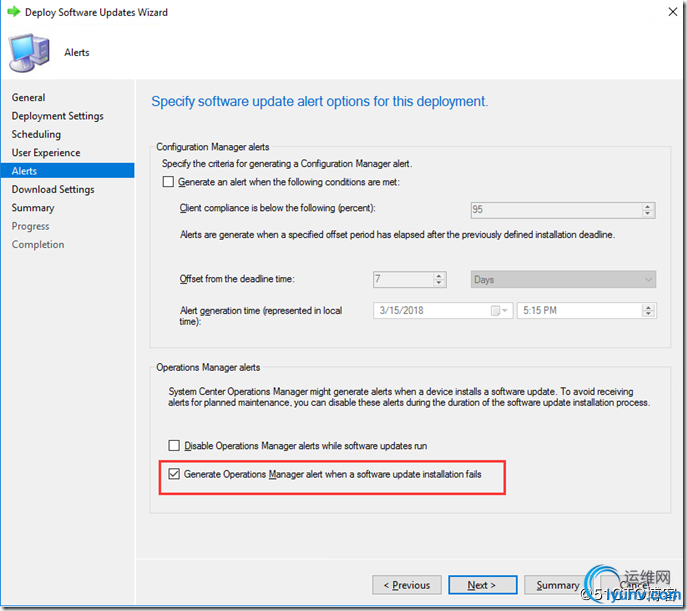Open the User Experience step
The width and height of the screenshot is (687, 611).
click(x=46, y=152)
